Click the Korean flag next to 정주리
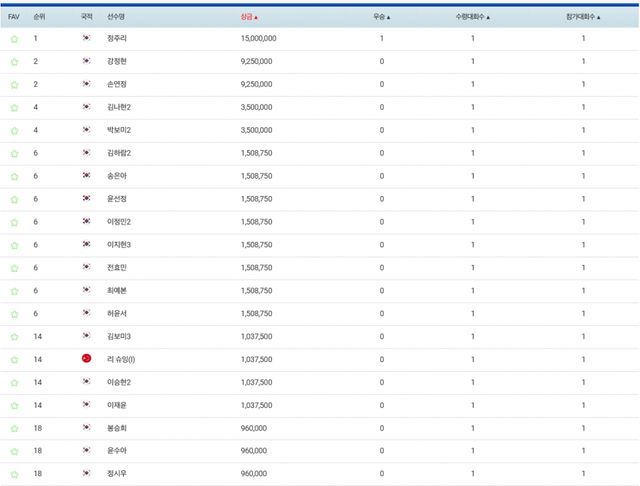 click(x=87, y=39)
